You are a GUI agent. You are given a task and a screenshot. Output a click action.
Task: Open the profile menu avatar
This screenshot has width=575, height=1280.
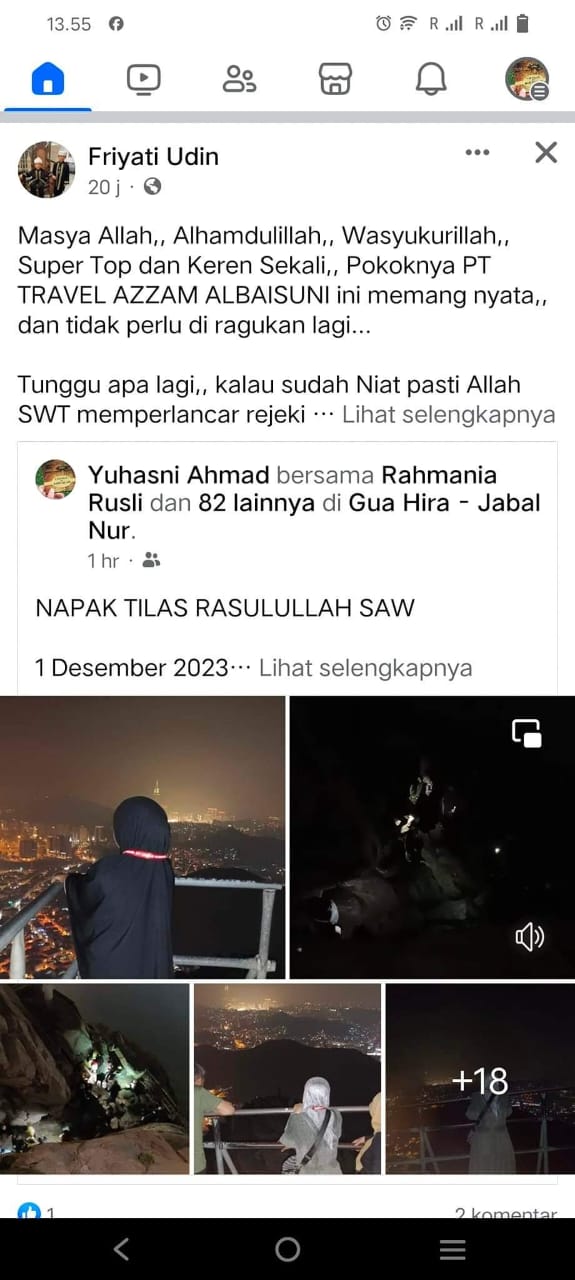pyautogui.click(x=527, y=79)
